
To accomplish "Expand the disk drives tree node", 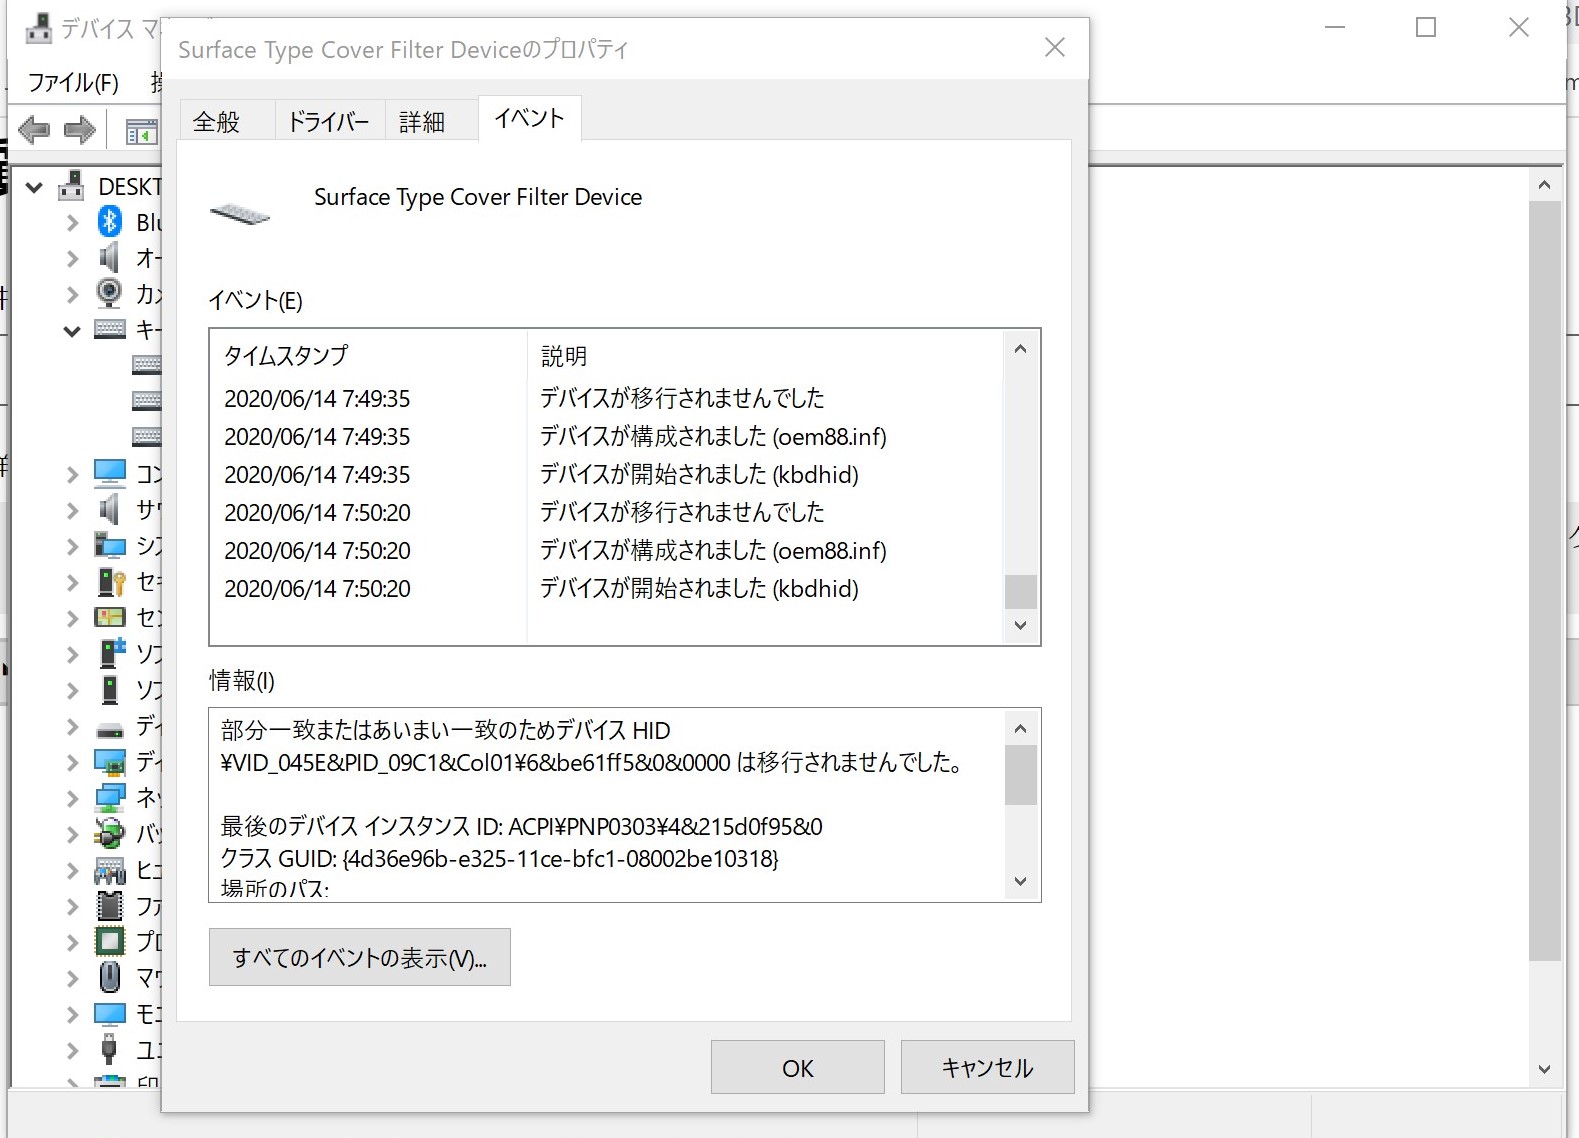I will 72,727.
